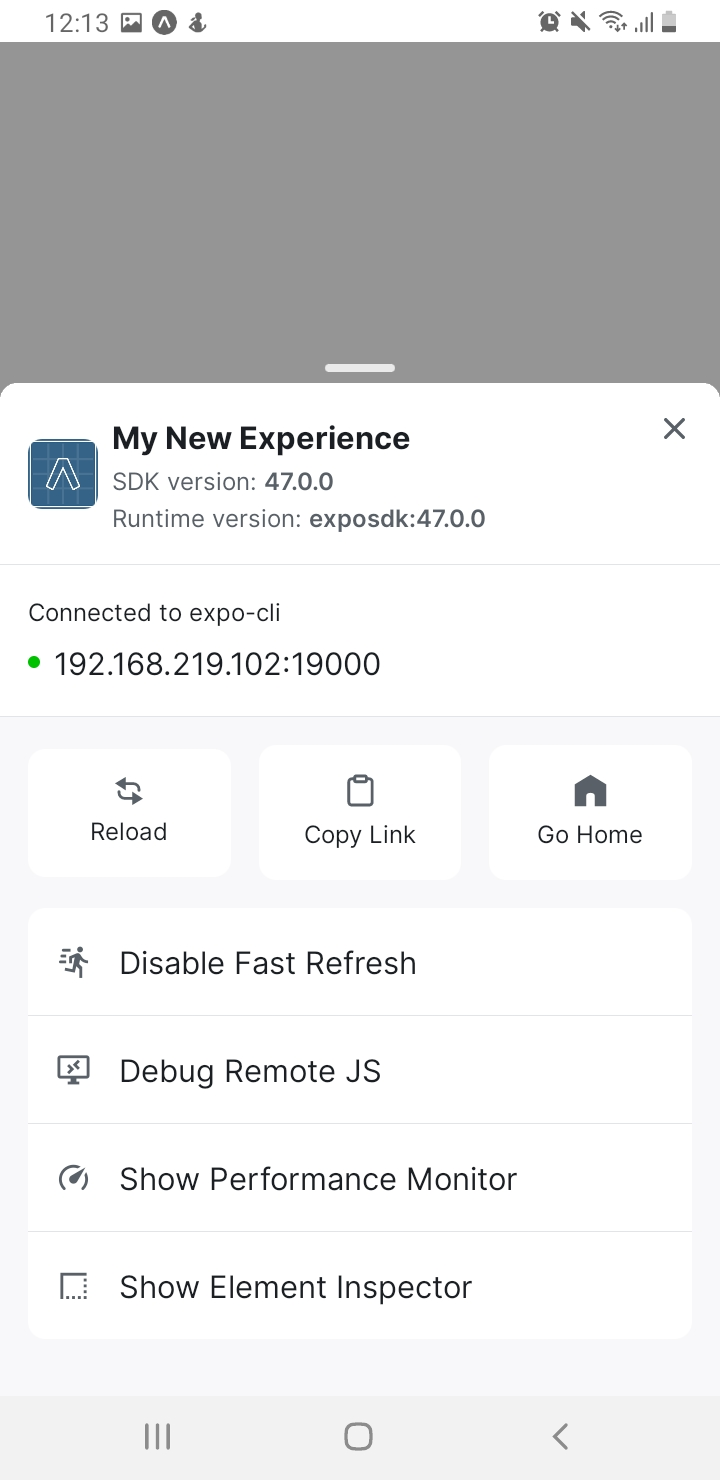Tap the My New Experience title

(261, 438)
